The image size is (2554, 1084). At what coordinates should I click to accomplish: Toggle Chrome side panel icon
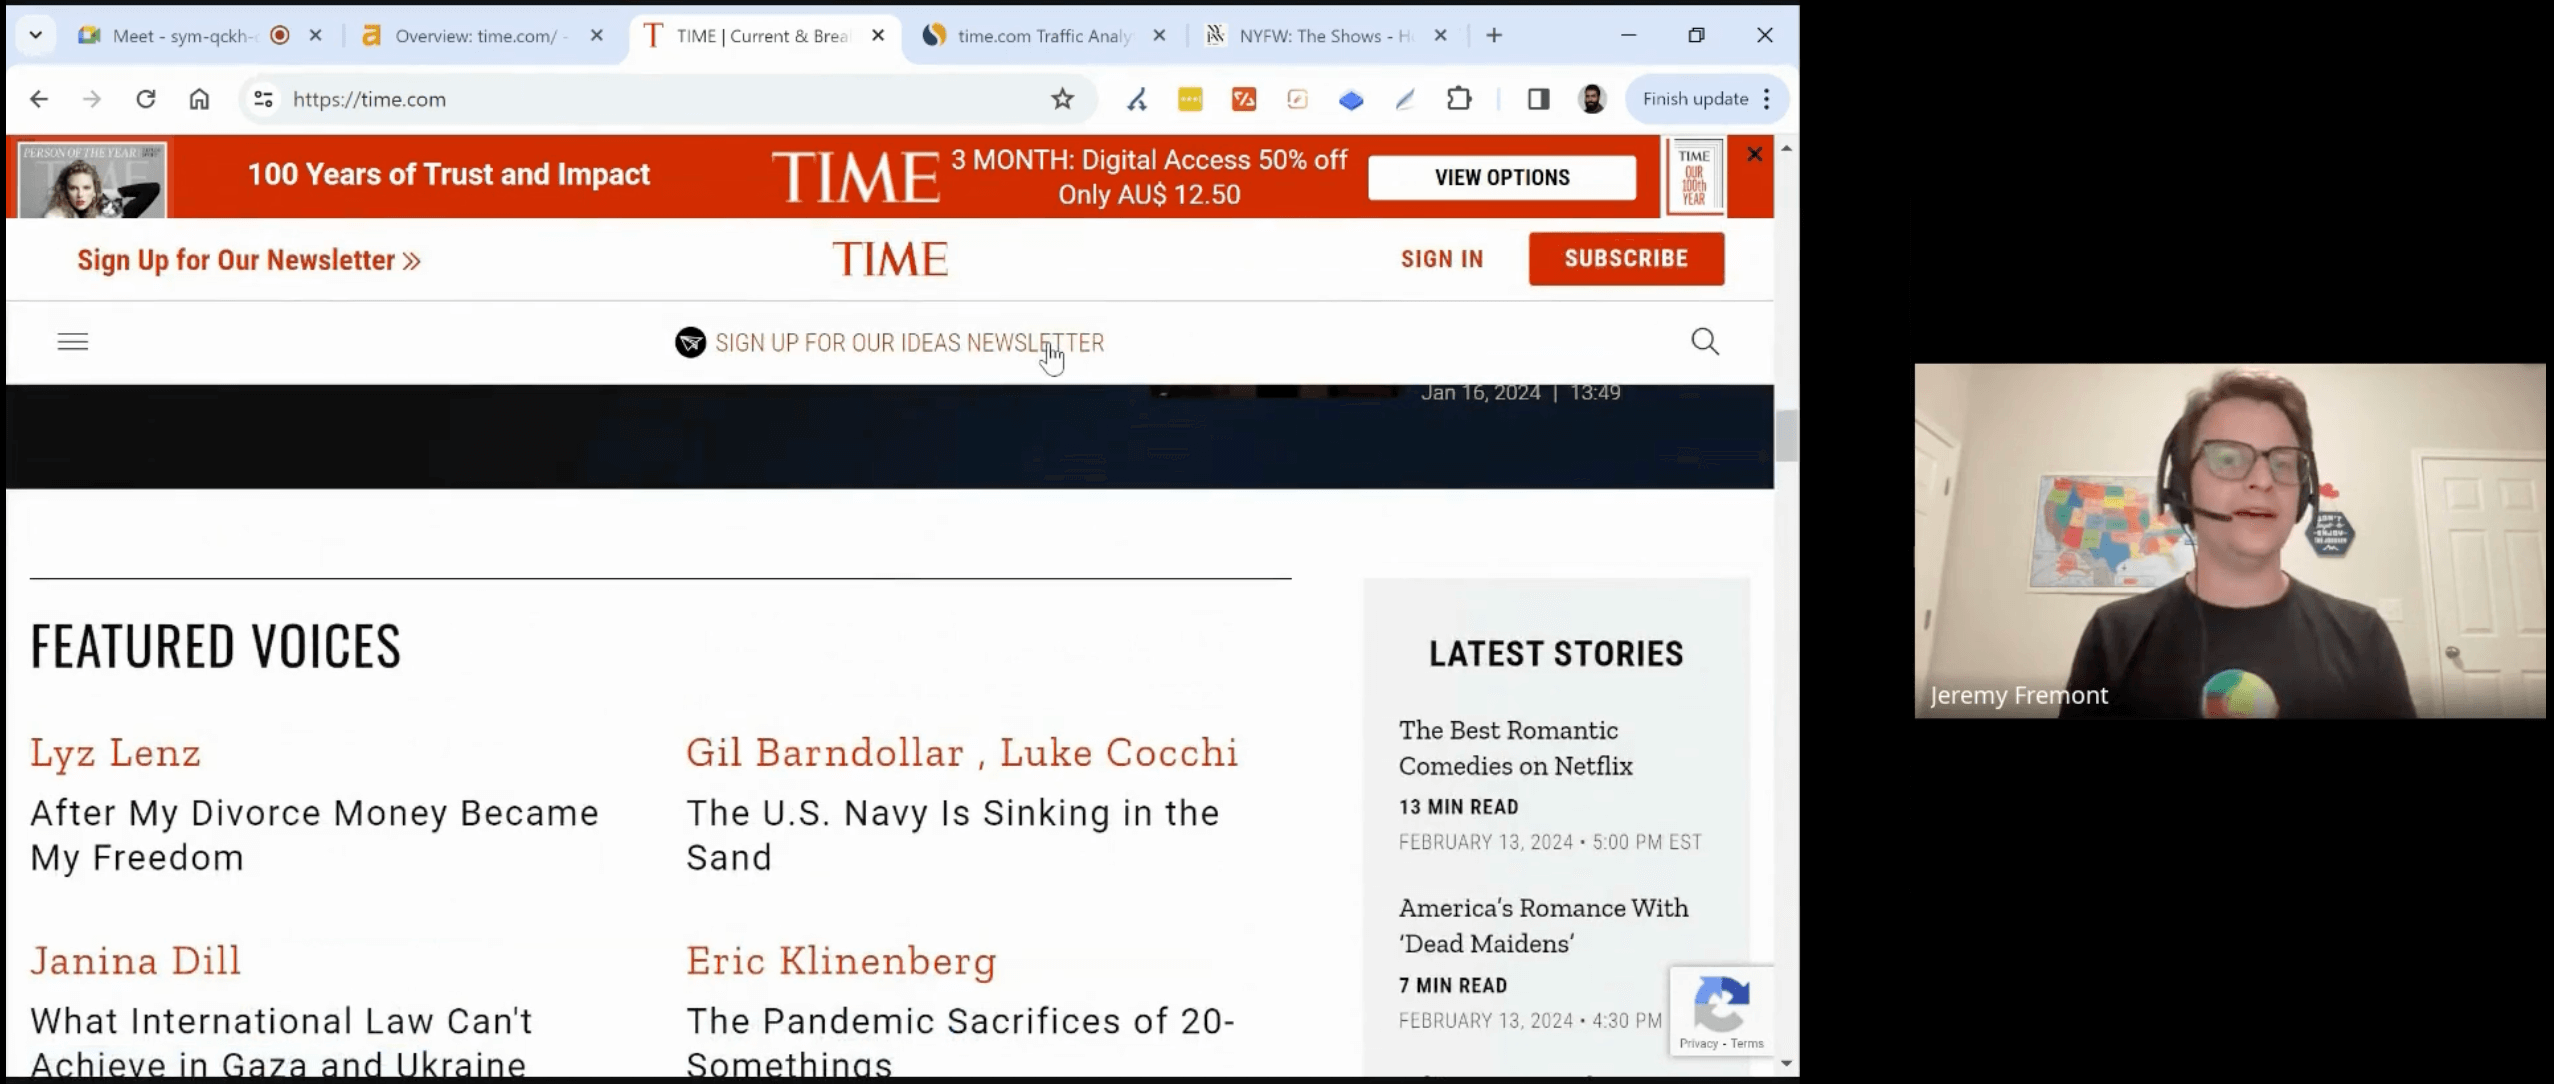[x=1538, y=99]
